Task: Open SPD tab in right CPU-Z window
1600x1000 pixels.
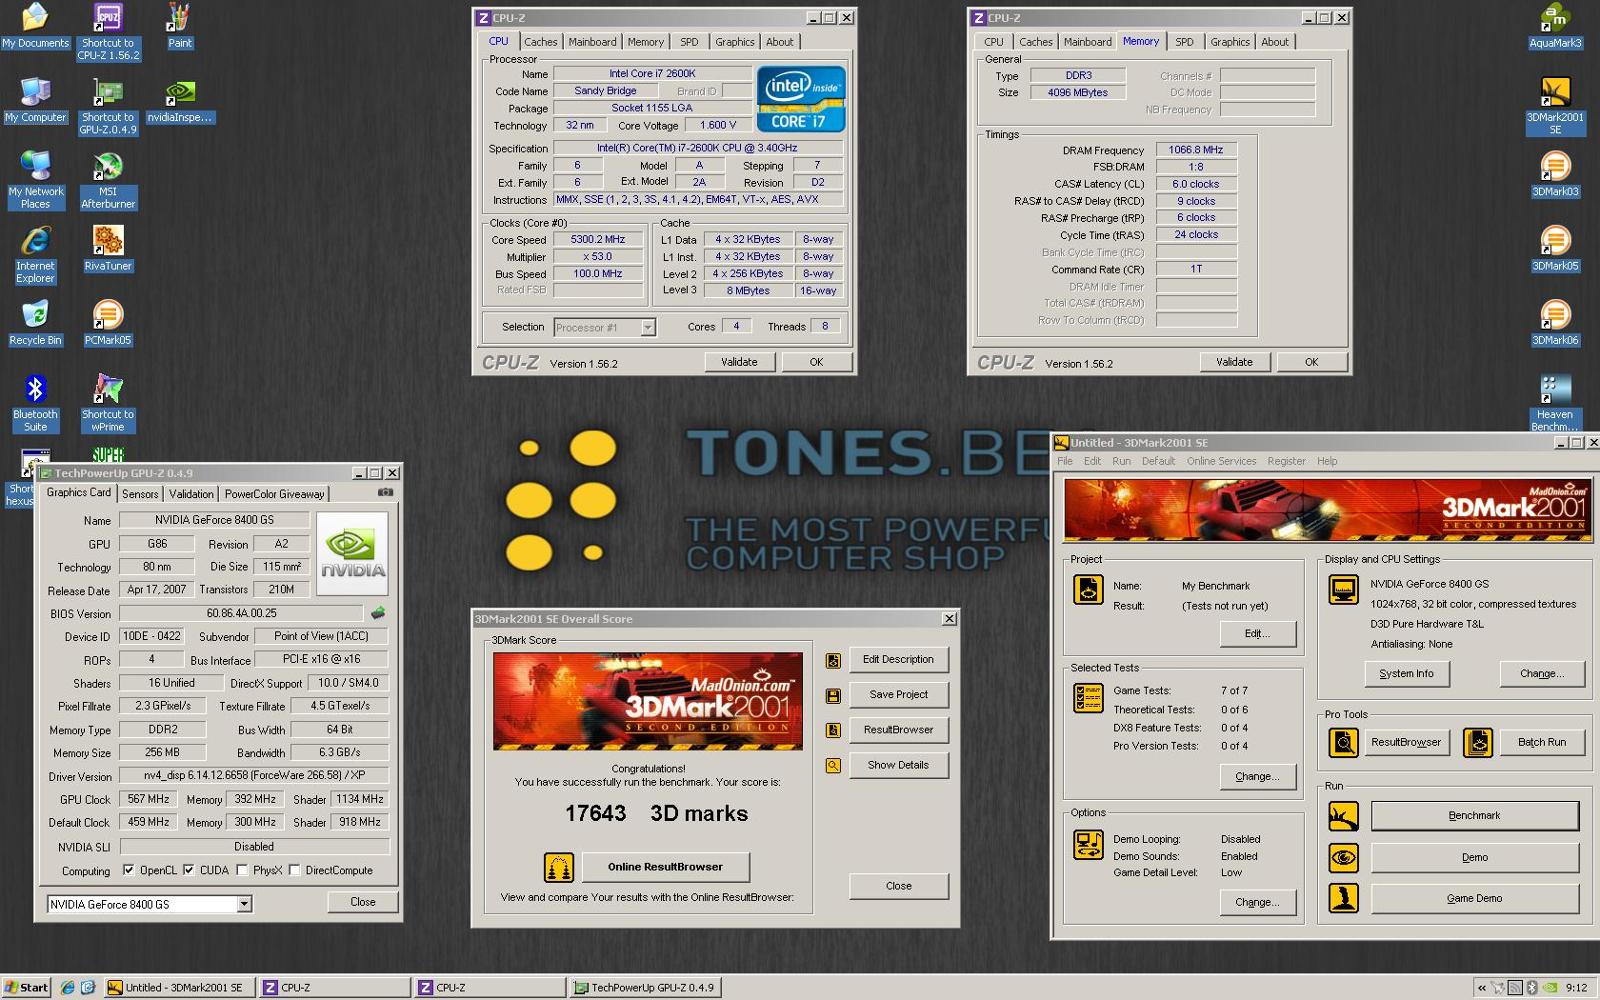Action: pos(1184,42)
